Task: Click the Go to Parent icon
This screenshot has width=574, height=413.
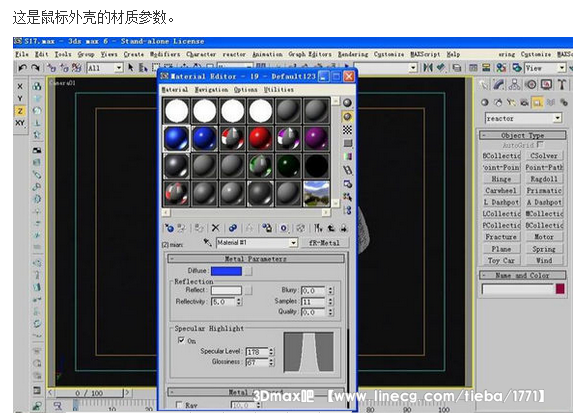Action: click(331, 228)
